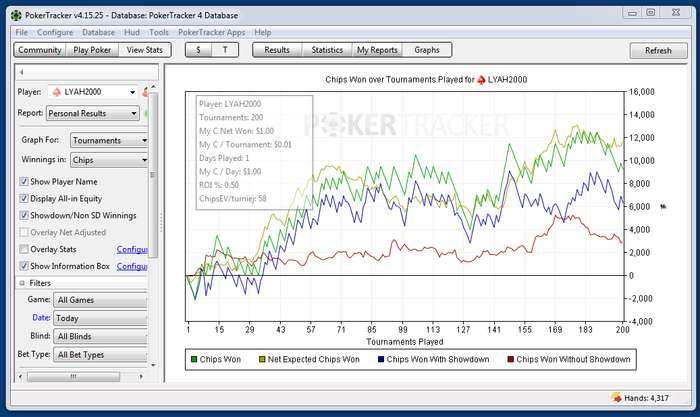
Task: Open the Winnings in Chips dropdown
Action: click(x=108, y=160)
